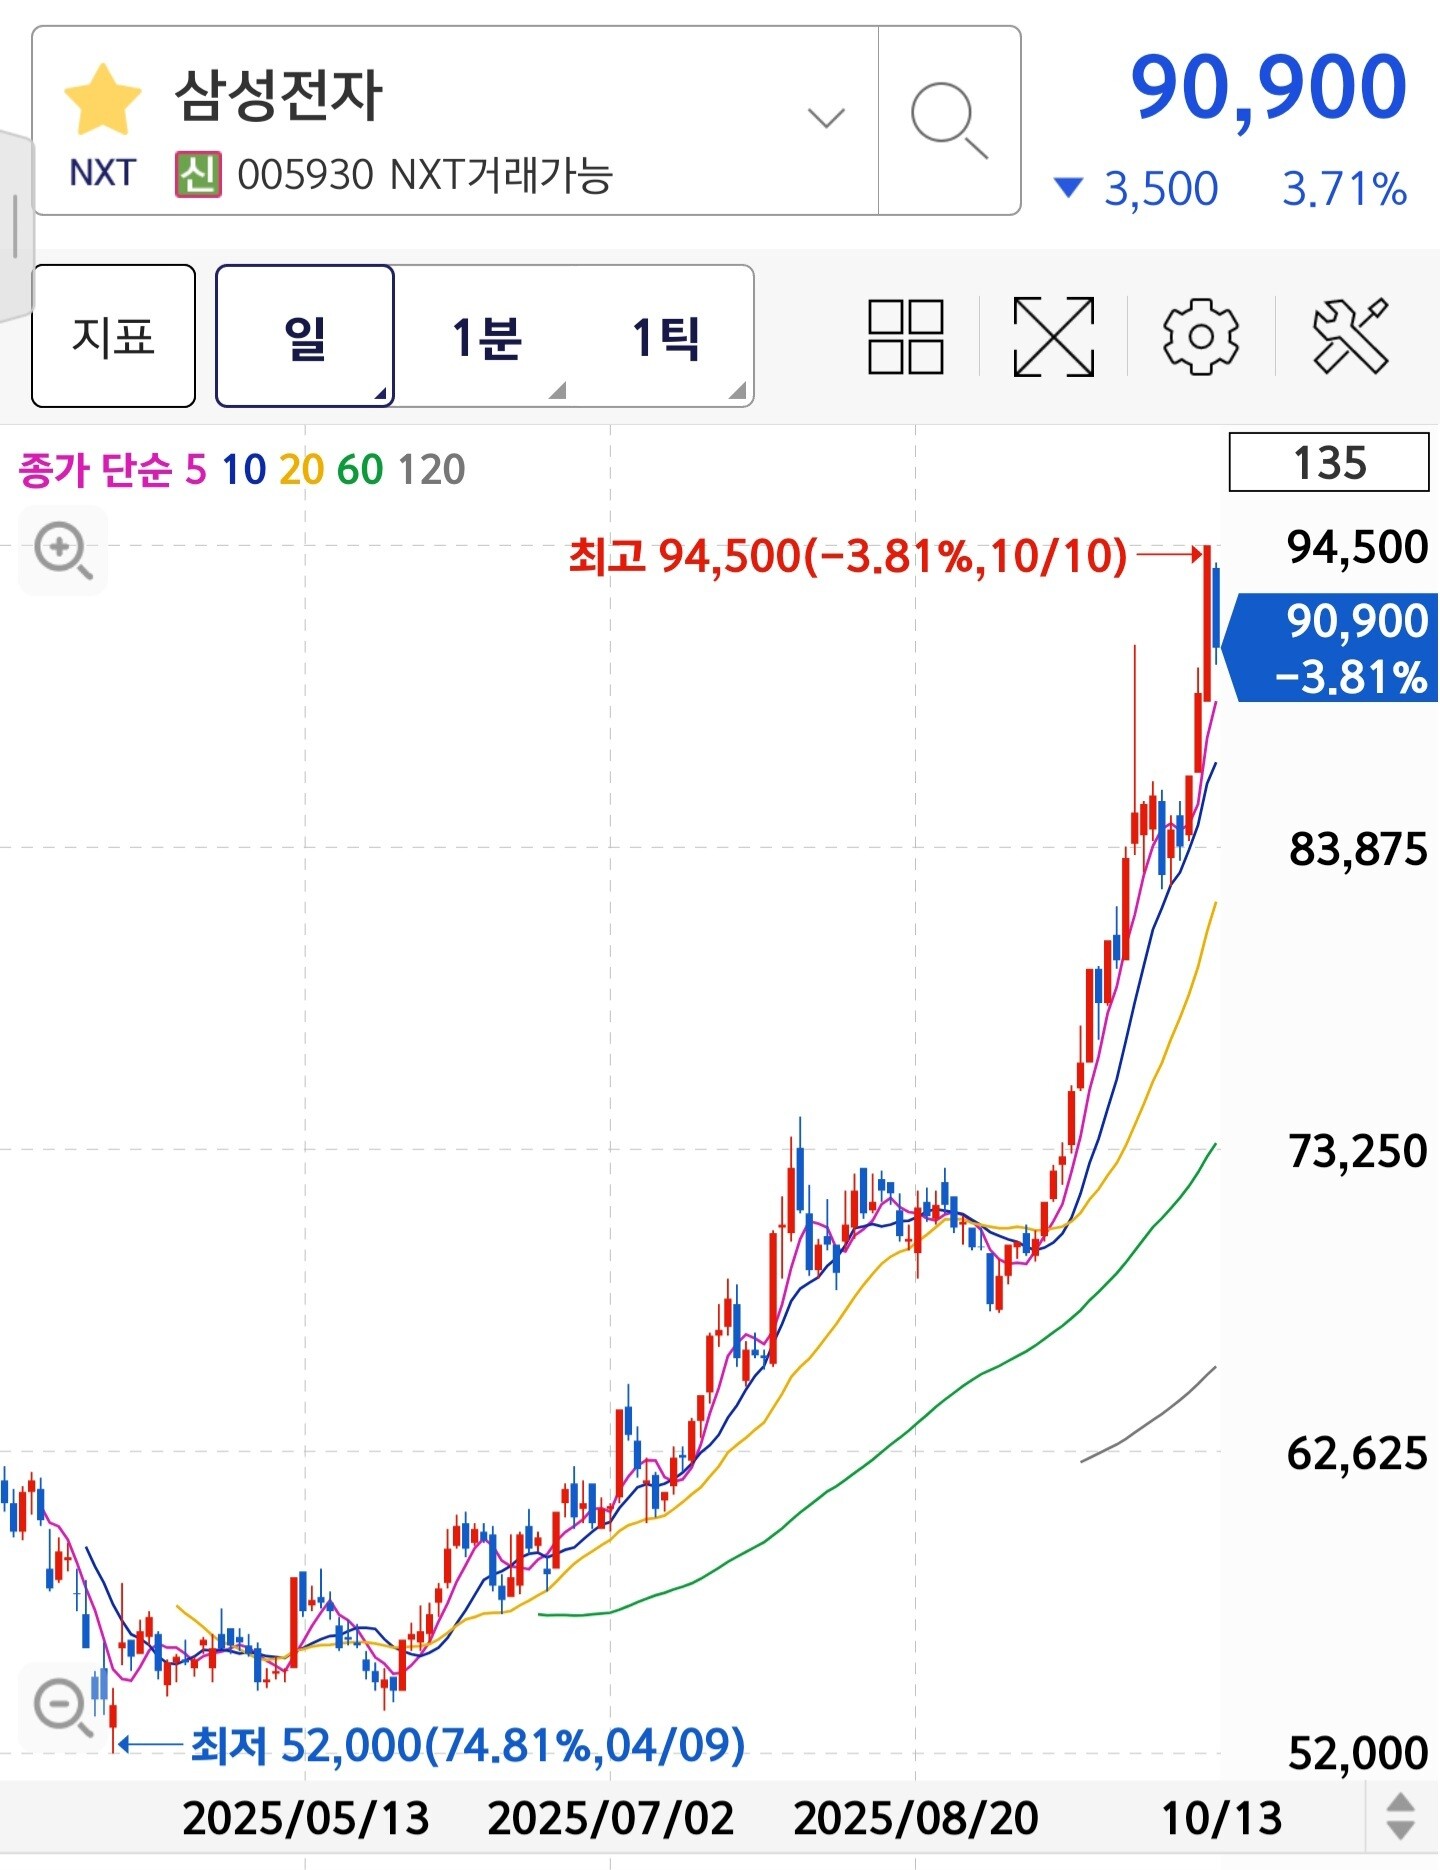Expand the 삼성전자 stock selector chevron
Screen dimensions: 1440x1870
point(826,119)
